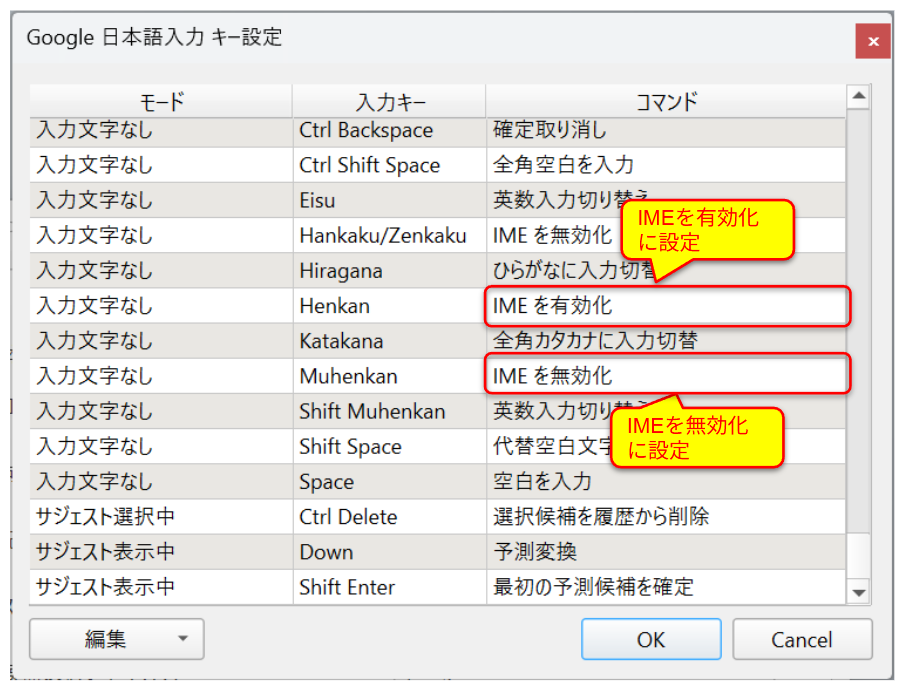The width and height of the screenshot is (903, 690).
Task: Select the 空白を入力 command cell
Action: click(666, 483)
